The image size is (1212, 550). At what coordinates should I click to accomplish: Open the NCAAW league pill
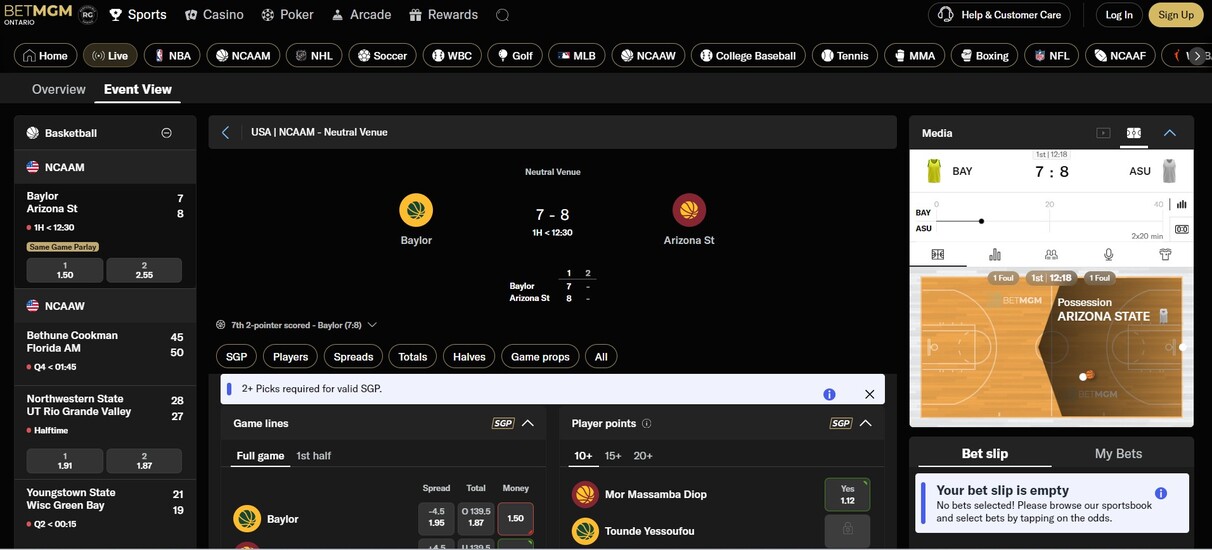(648, 56)
